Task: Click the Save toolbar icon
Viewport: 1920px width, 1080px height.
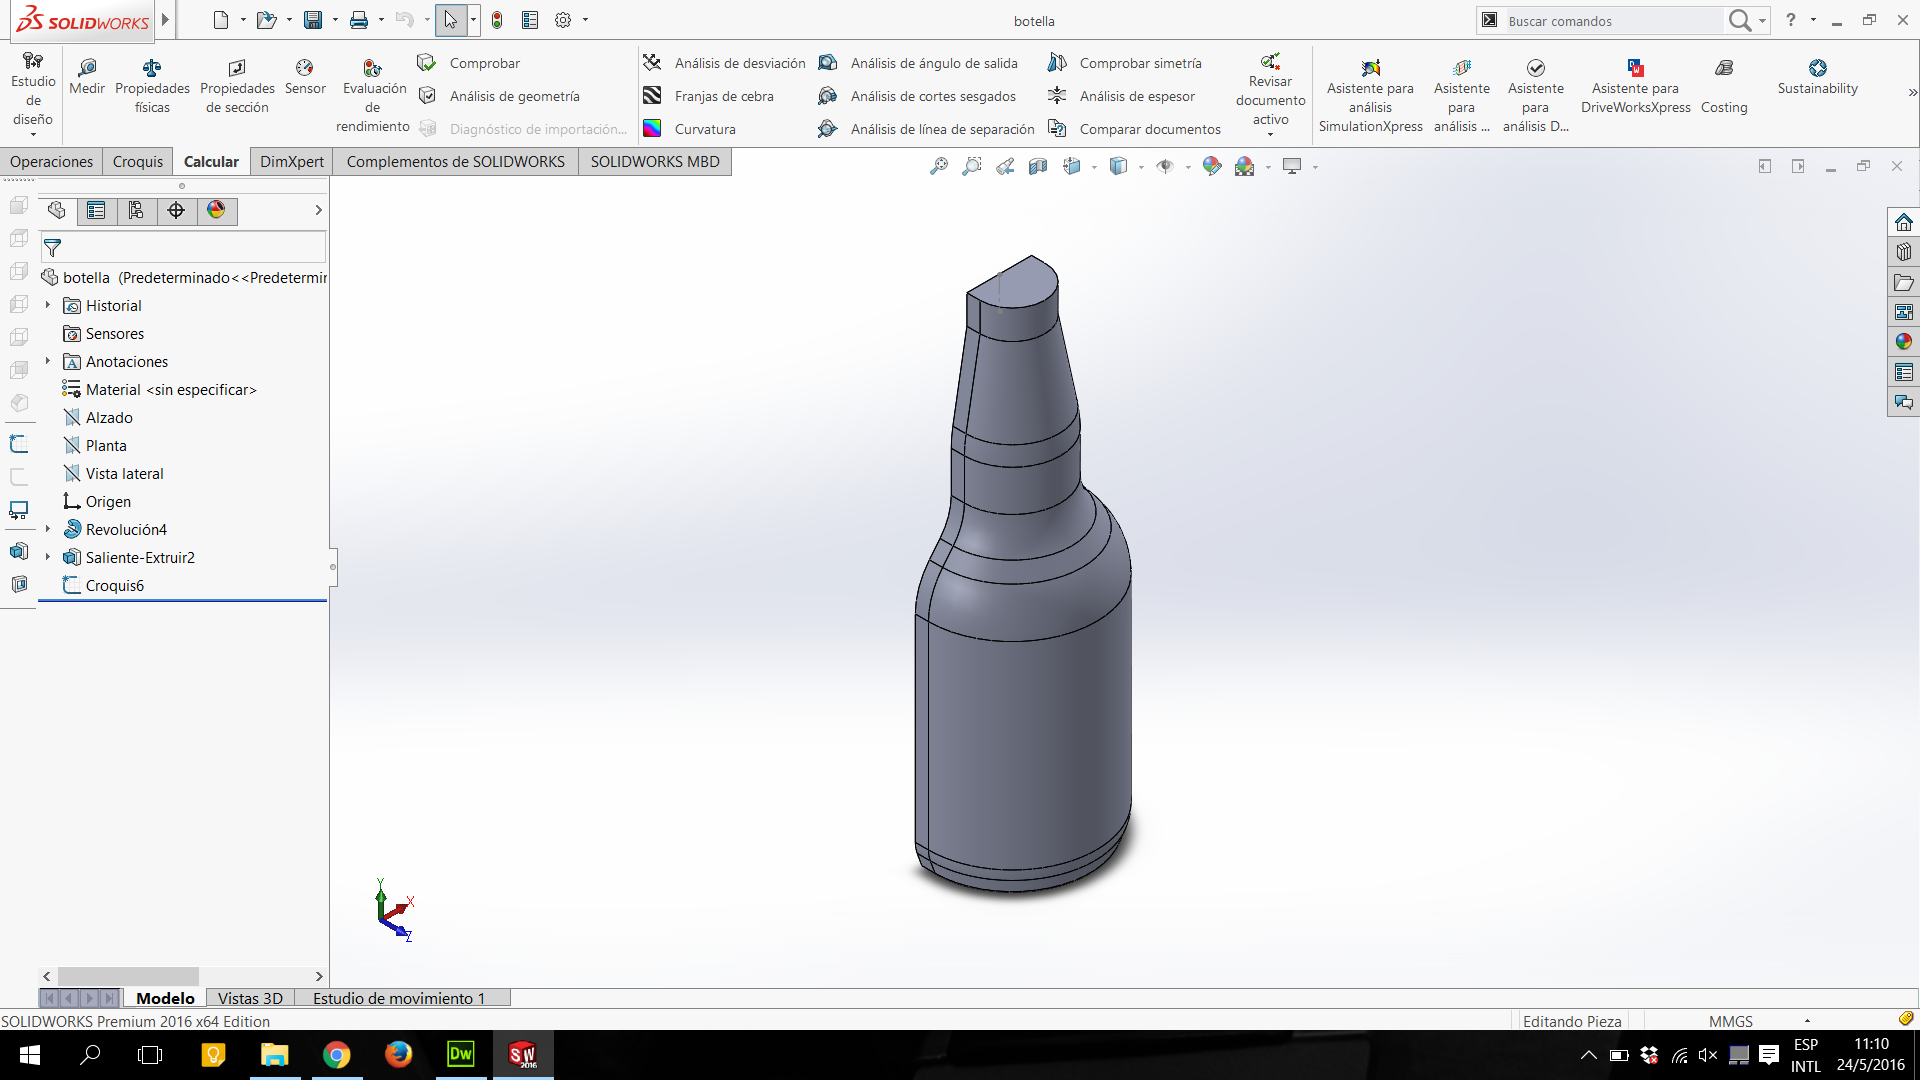Action: click(x=313, y=20)
